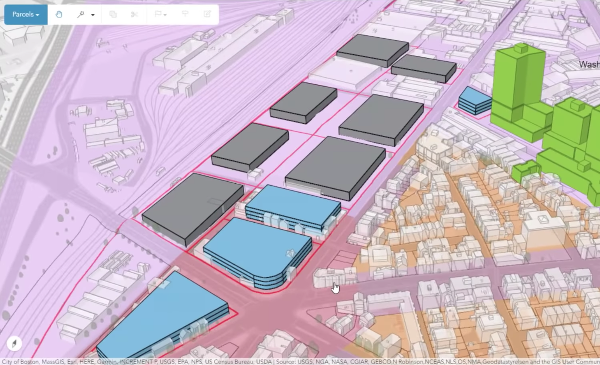Select the topmost gray building block
600x365 pixels.
pos(372,50)
